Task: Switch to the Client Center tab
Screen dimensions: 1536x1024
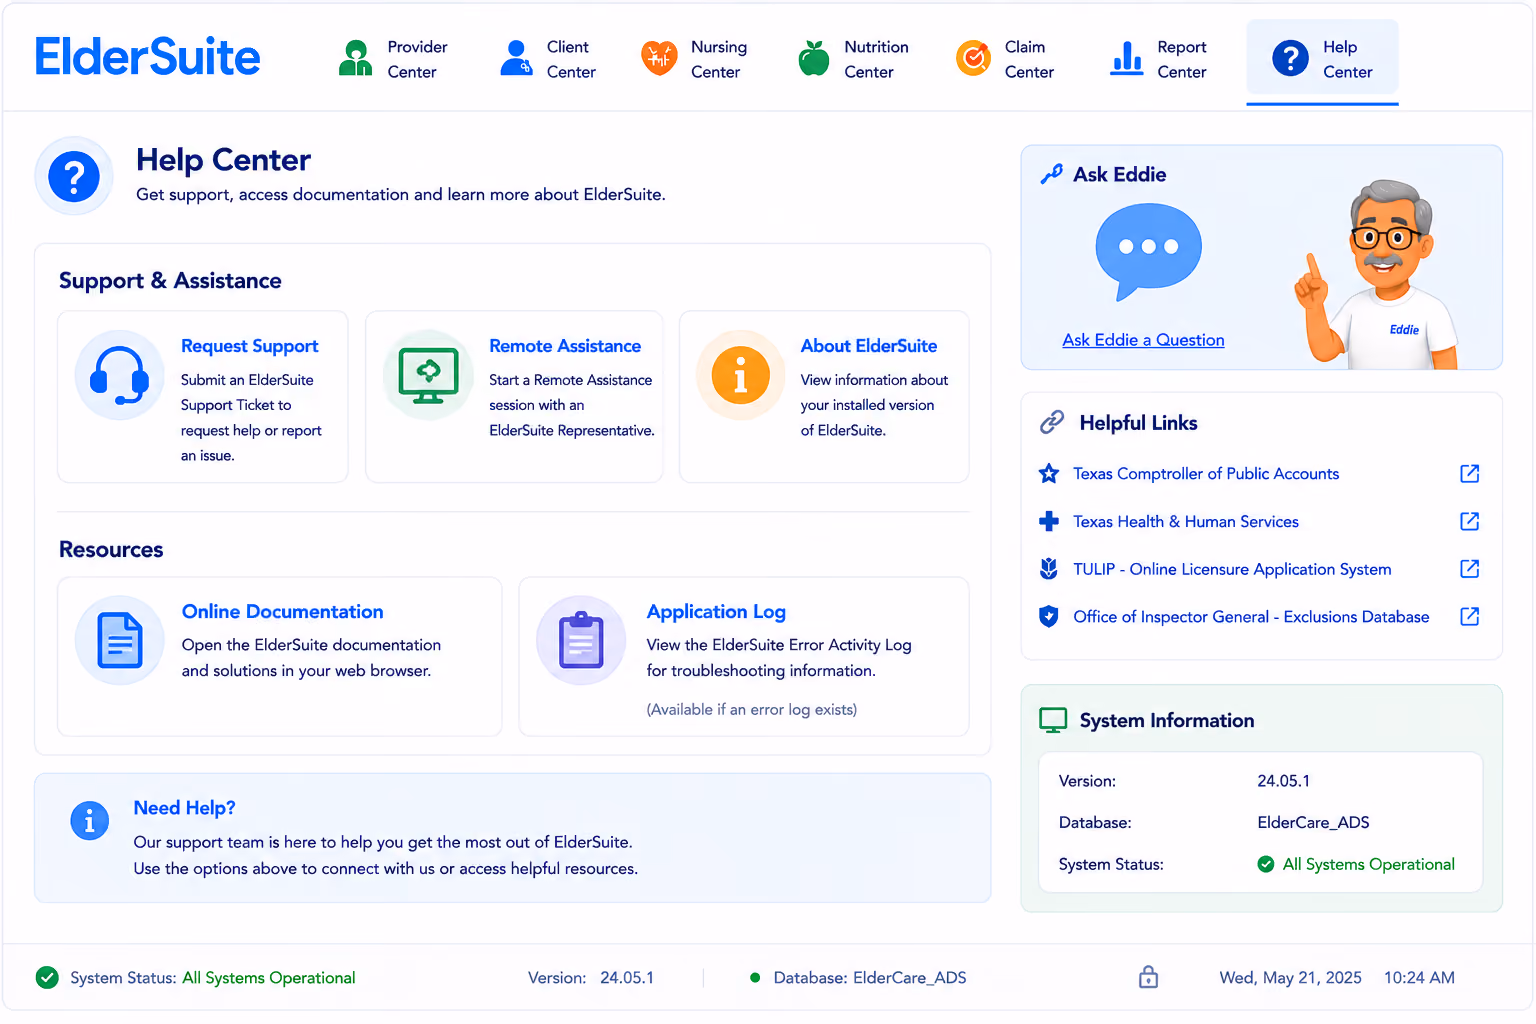Action: point(547,59)
